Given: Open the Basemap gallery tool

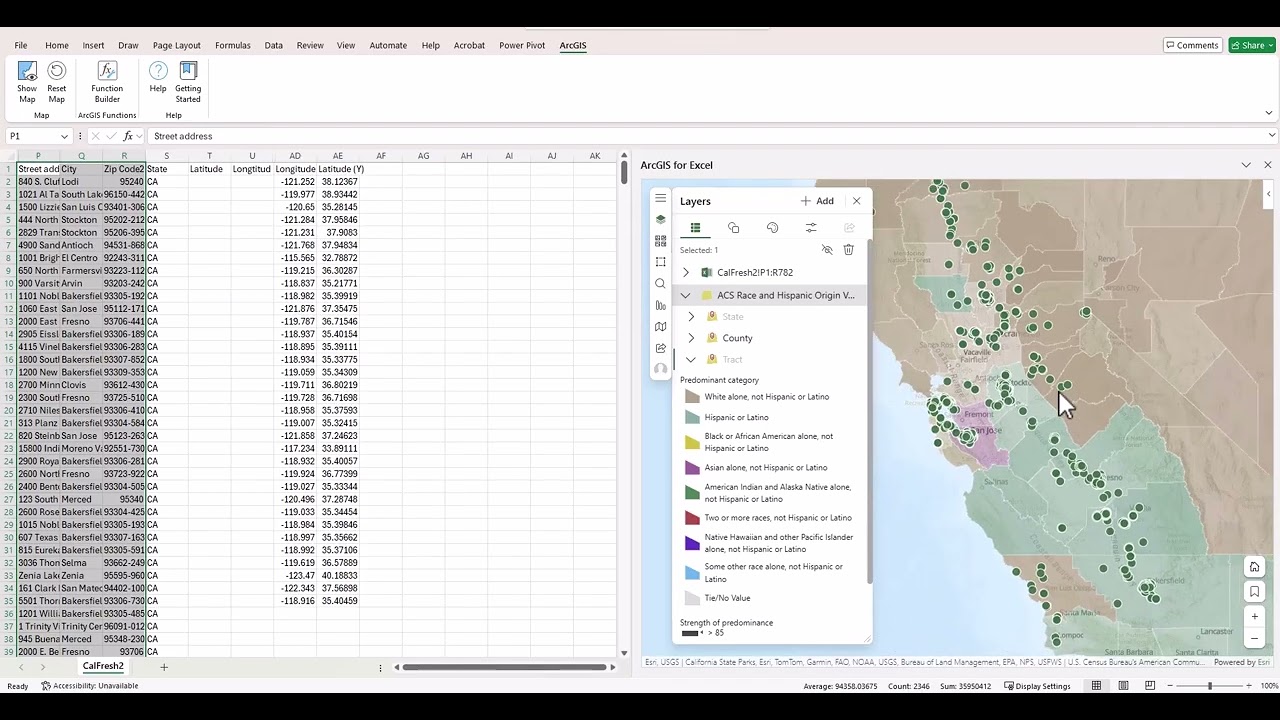Looking at the screenshot, I should pos(660,241).
